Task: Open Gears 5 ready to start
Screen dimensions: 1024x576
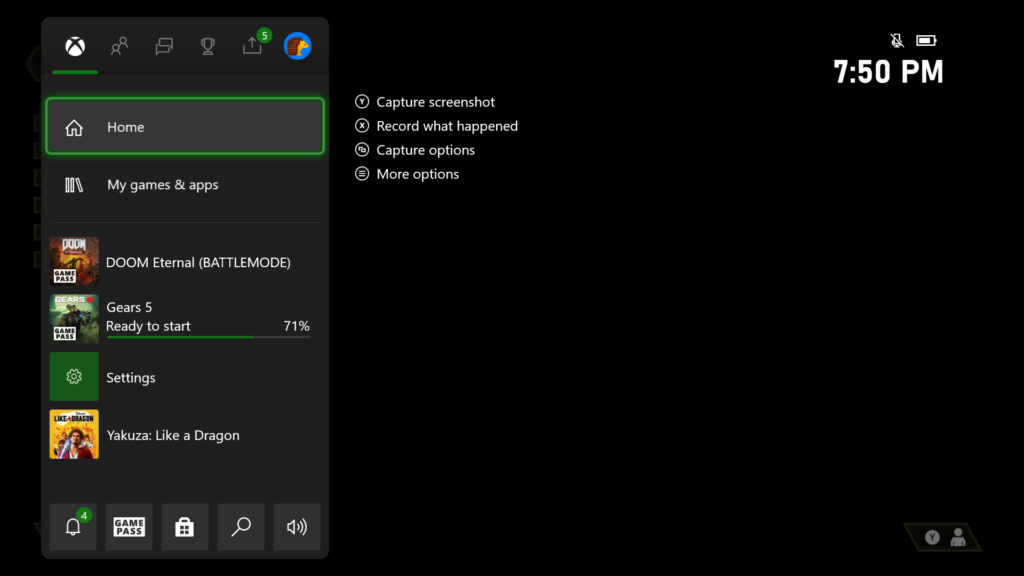Action: point(185,319)
